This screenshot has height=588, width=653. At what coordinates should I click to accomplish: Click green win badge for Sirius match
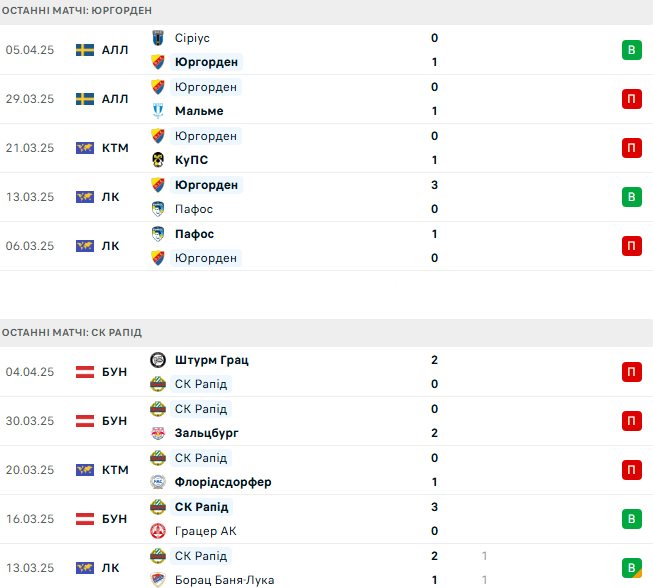pos(632,50)
